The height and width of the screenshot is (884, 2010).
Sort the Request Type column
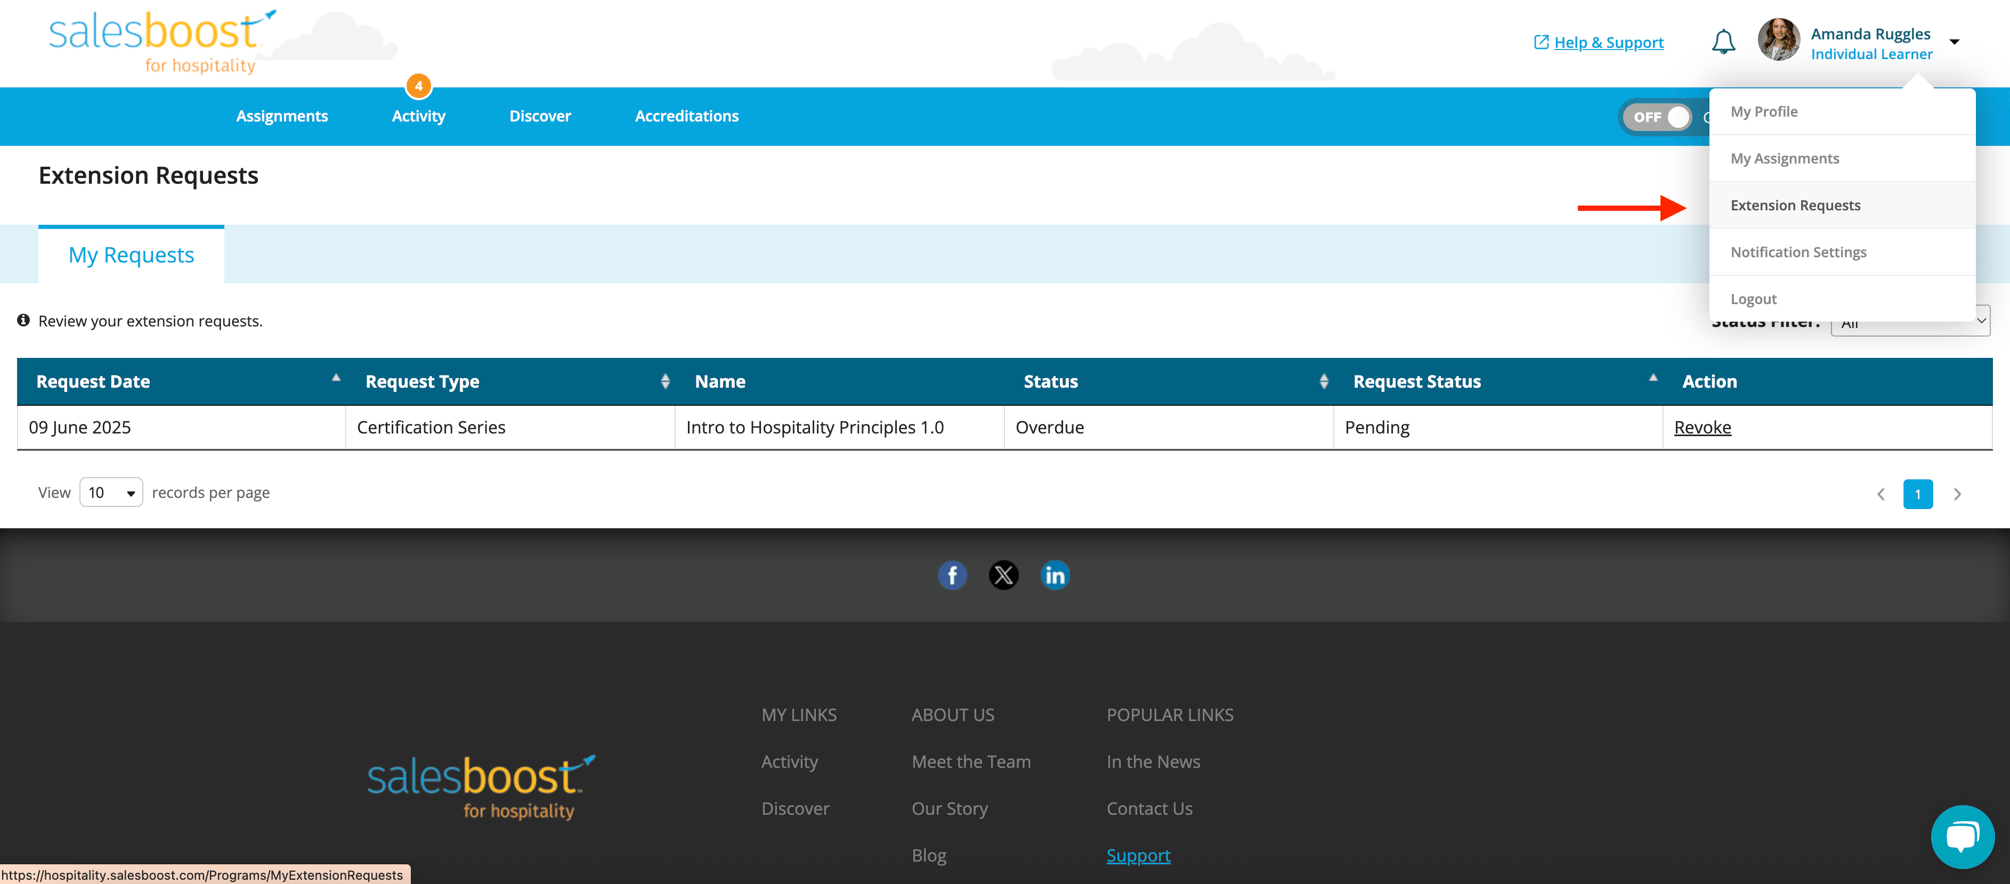[x=665, y=381]
